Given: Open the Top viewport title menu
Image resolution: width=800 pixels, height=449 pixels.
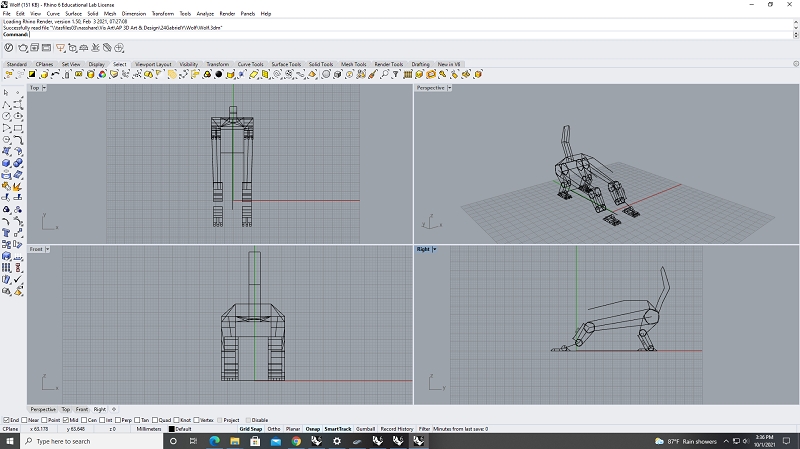Looking at the screenshot, I should coord(36,88).
